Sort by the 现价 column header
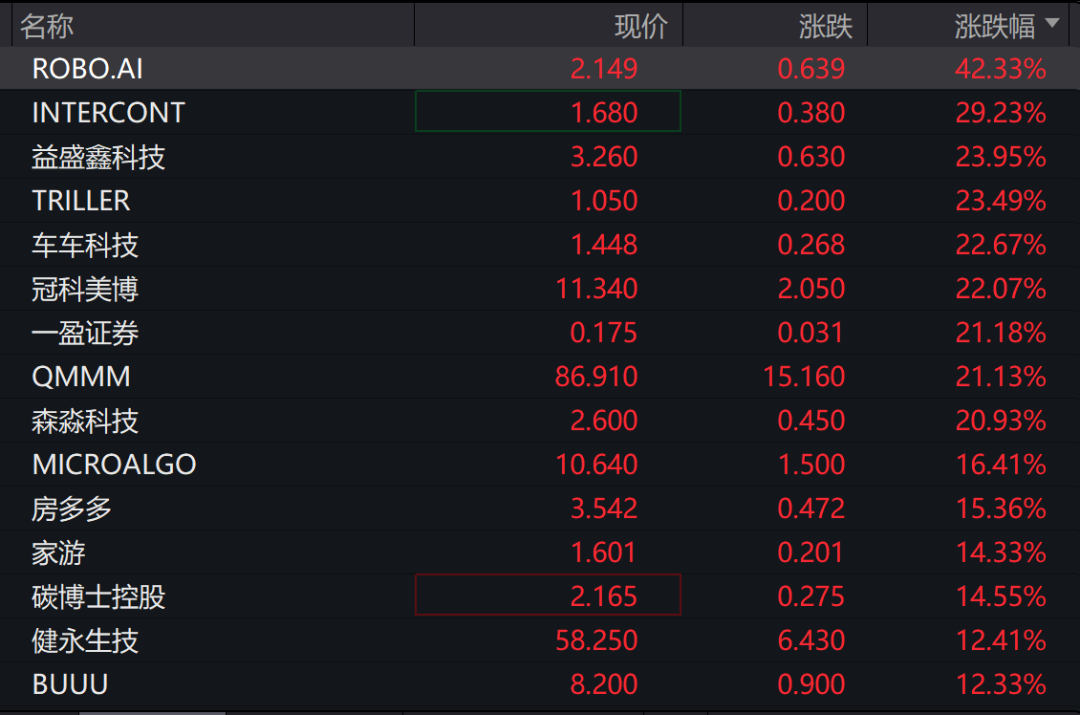 [x=640, y=26]
